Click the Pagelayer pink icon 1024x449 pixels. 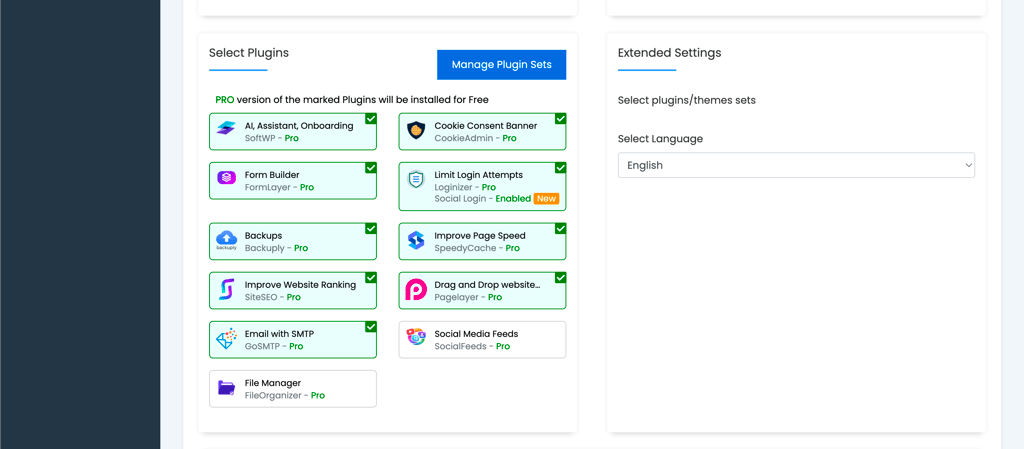coord(416,290)
